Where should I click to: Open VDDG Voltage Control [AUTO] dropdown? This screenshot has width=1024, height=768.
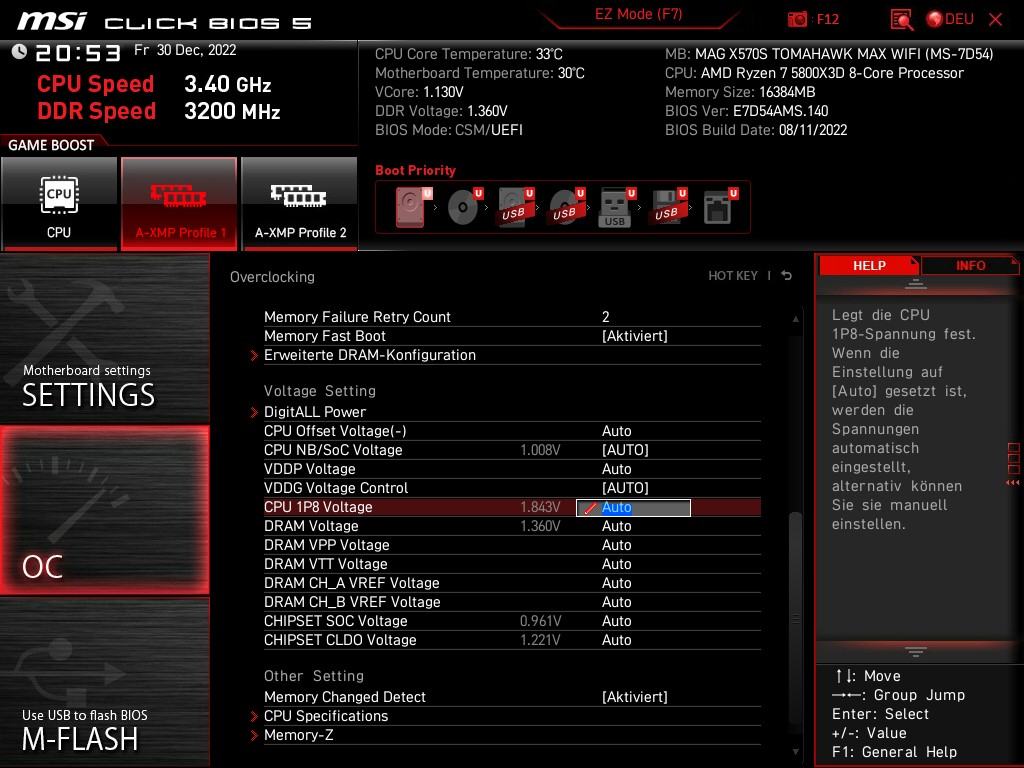coord(625,488)
